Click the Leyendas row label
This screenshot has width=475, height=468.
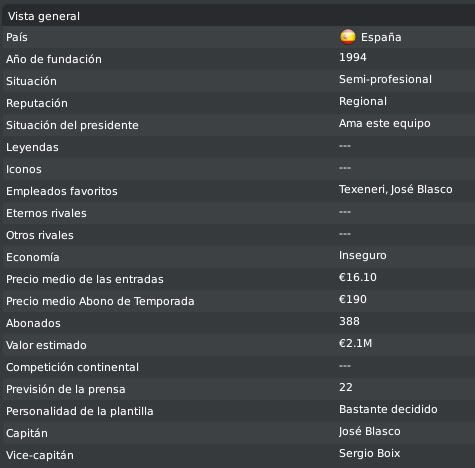tap(32, 147)
